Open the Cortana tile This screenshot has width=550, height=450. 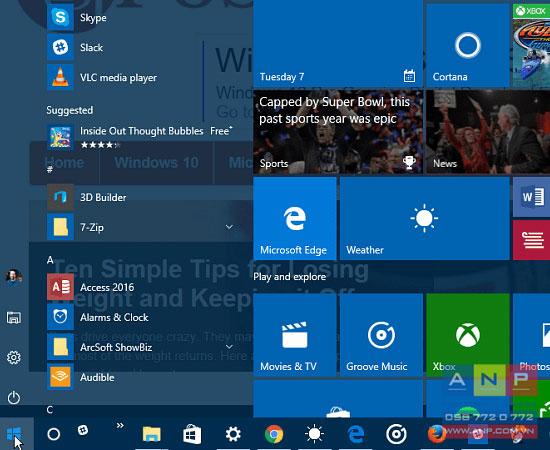click(468, 45)
